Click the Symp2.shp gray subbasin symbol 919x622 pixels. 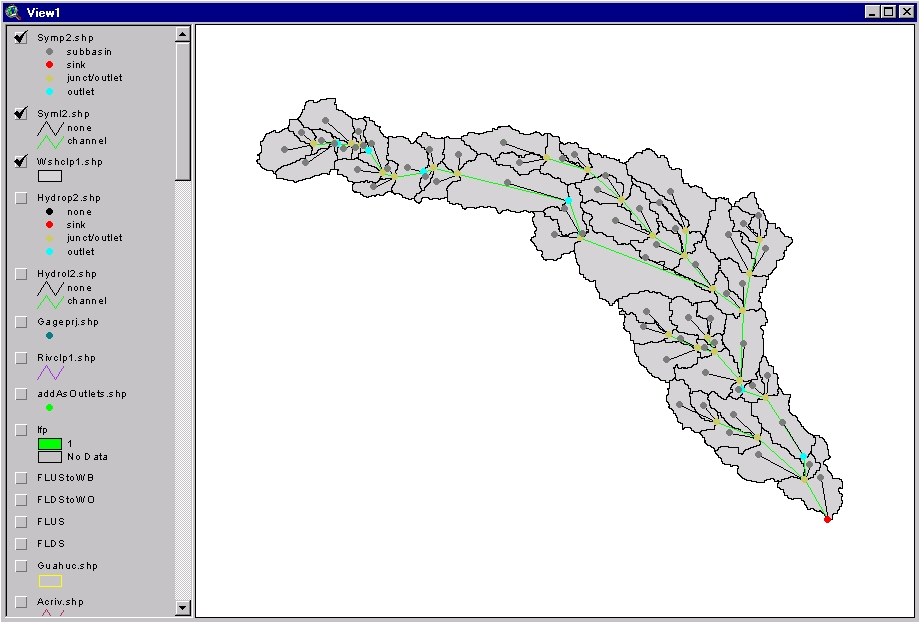click(49, 52)
